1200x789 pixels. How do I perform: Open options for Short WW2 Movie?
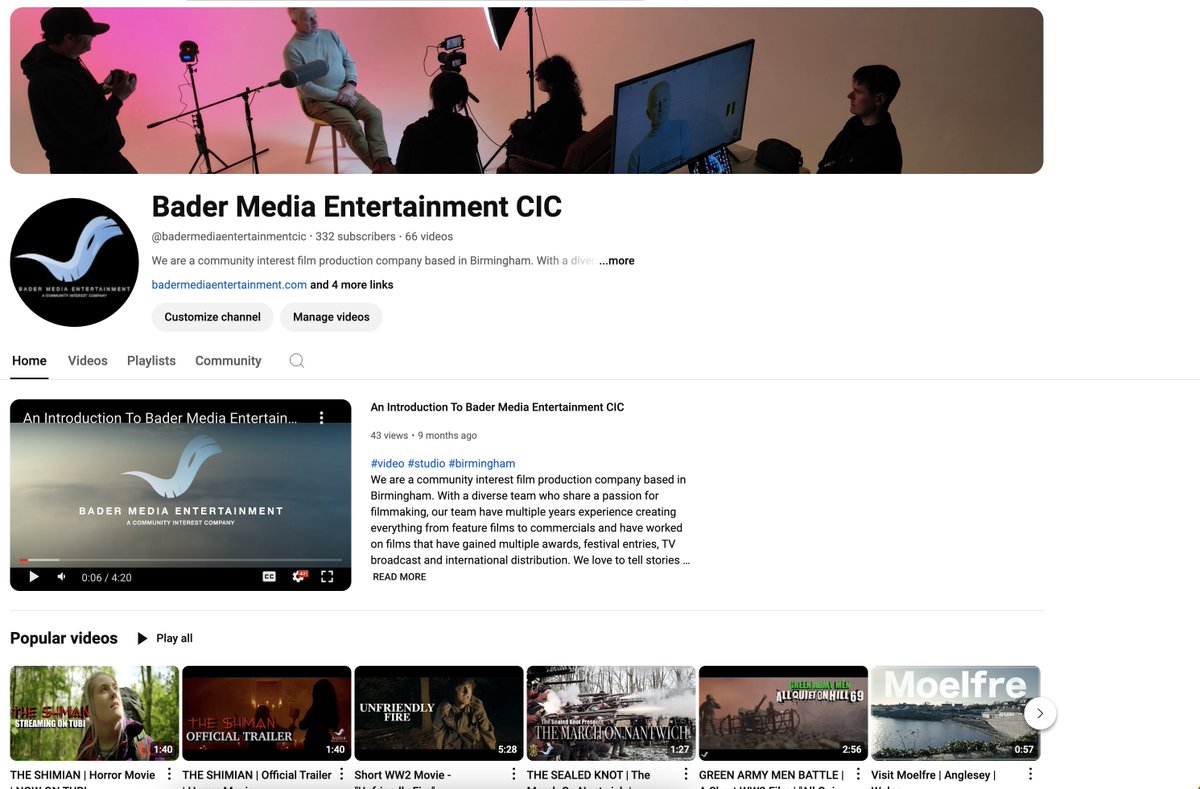pos(514,775)
